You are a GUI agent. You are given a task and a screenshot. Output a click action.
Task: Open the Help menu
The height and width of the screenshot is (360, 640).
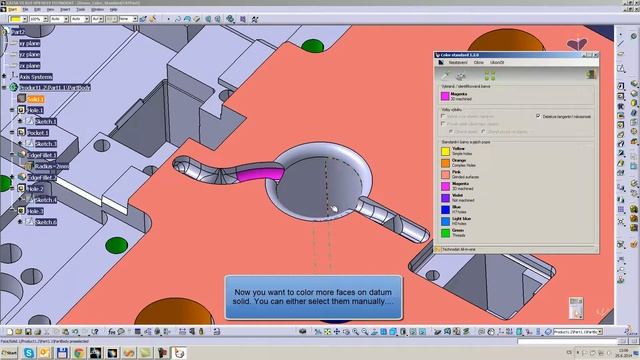tap(113, 9)
